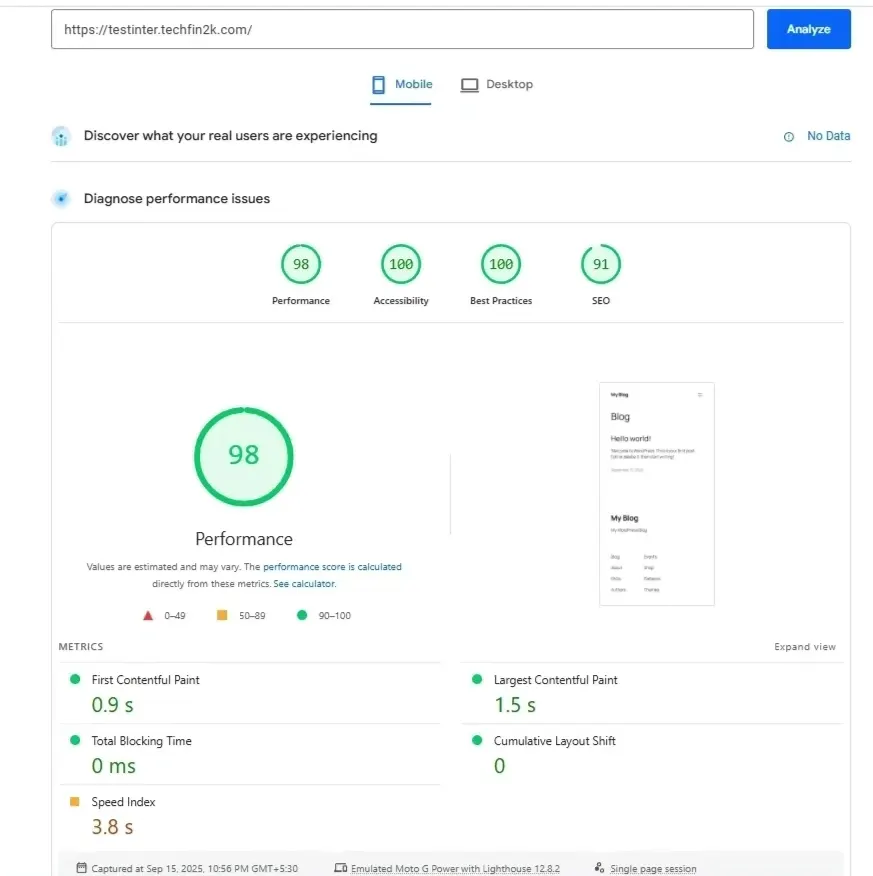Viewport: 873px width, 876px height.
Task: Click the Speed Index orange square indicator
Action: click(x=74, y=802)
